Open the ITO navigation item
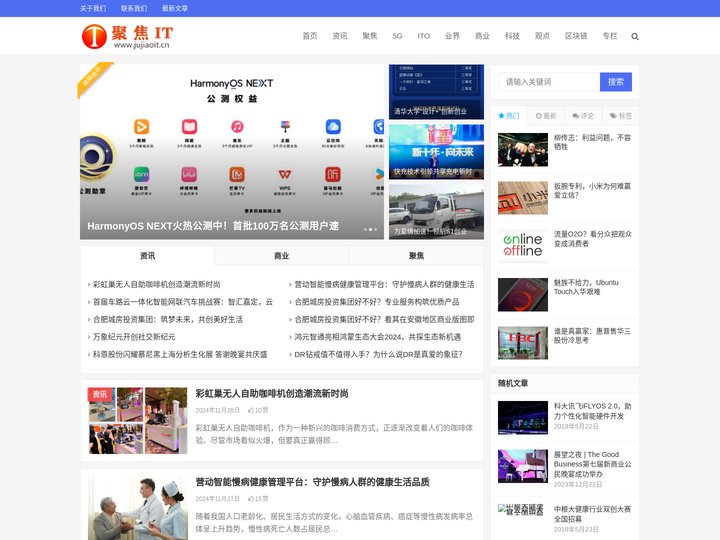This screenshot has width=720, height=540. 423,36
